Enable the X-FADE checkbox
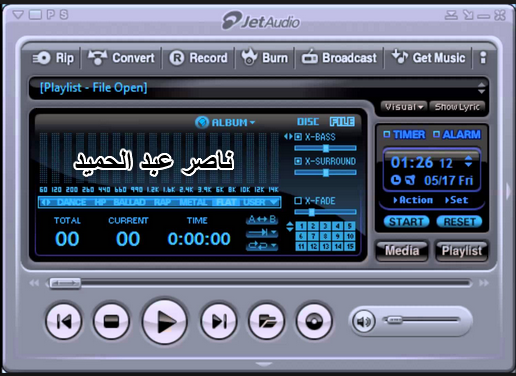The height and width of the screenshot is (376, 516). [298, 201]
